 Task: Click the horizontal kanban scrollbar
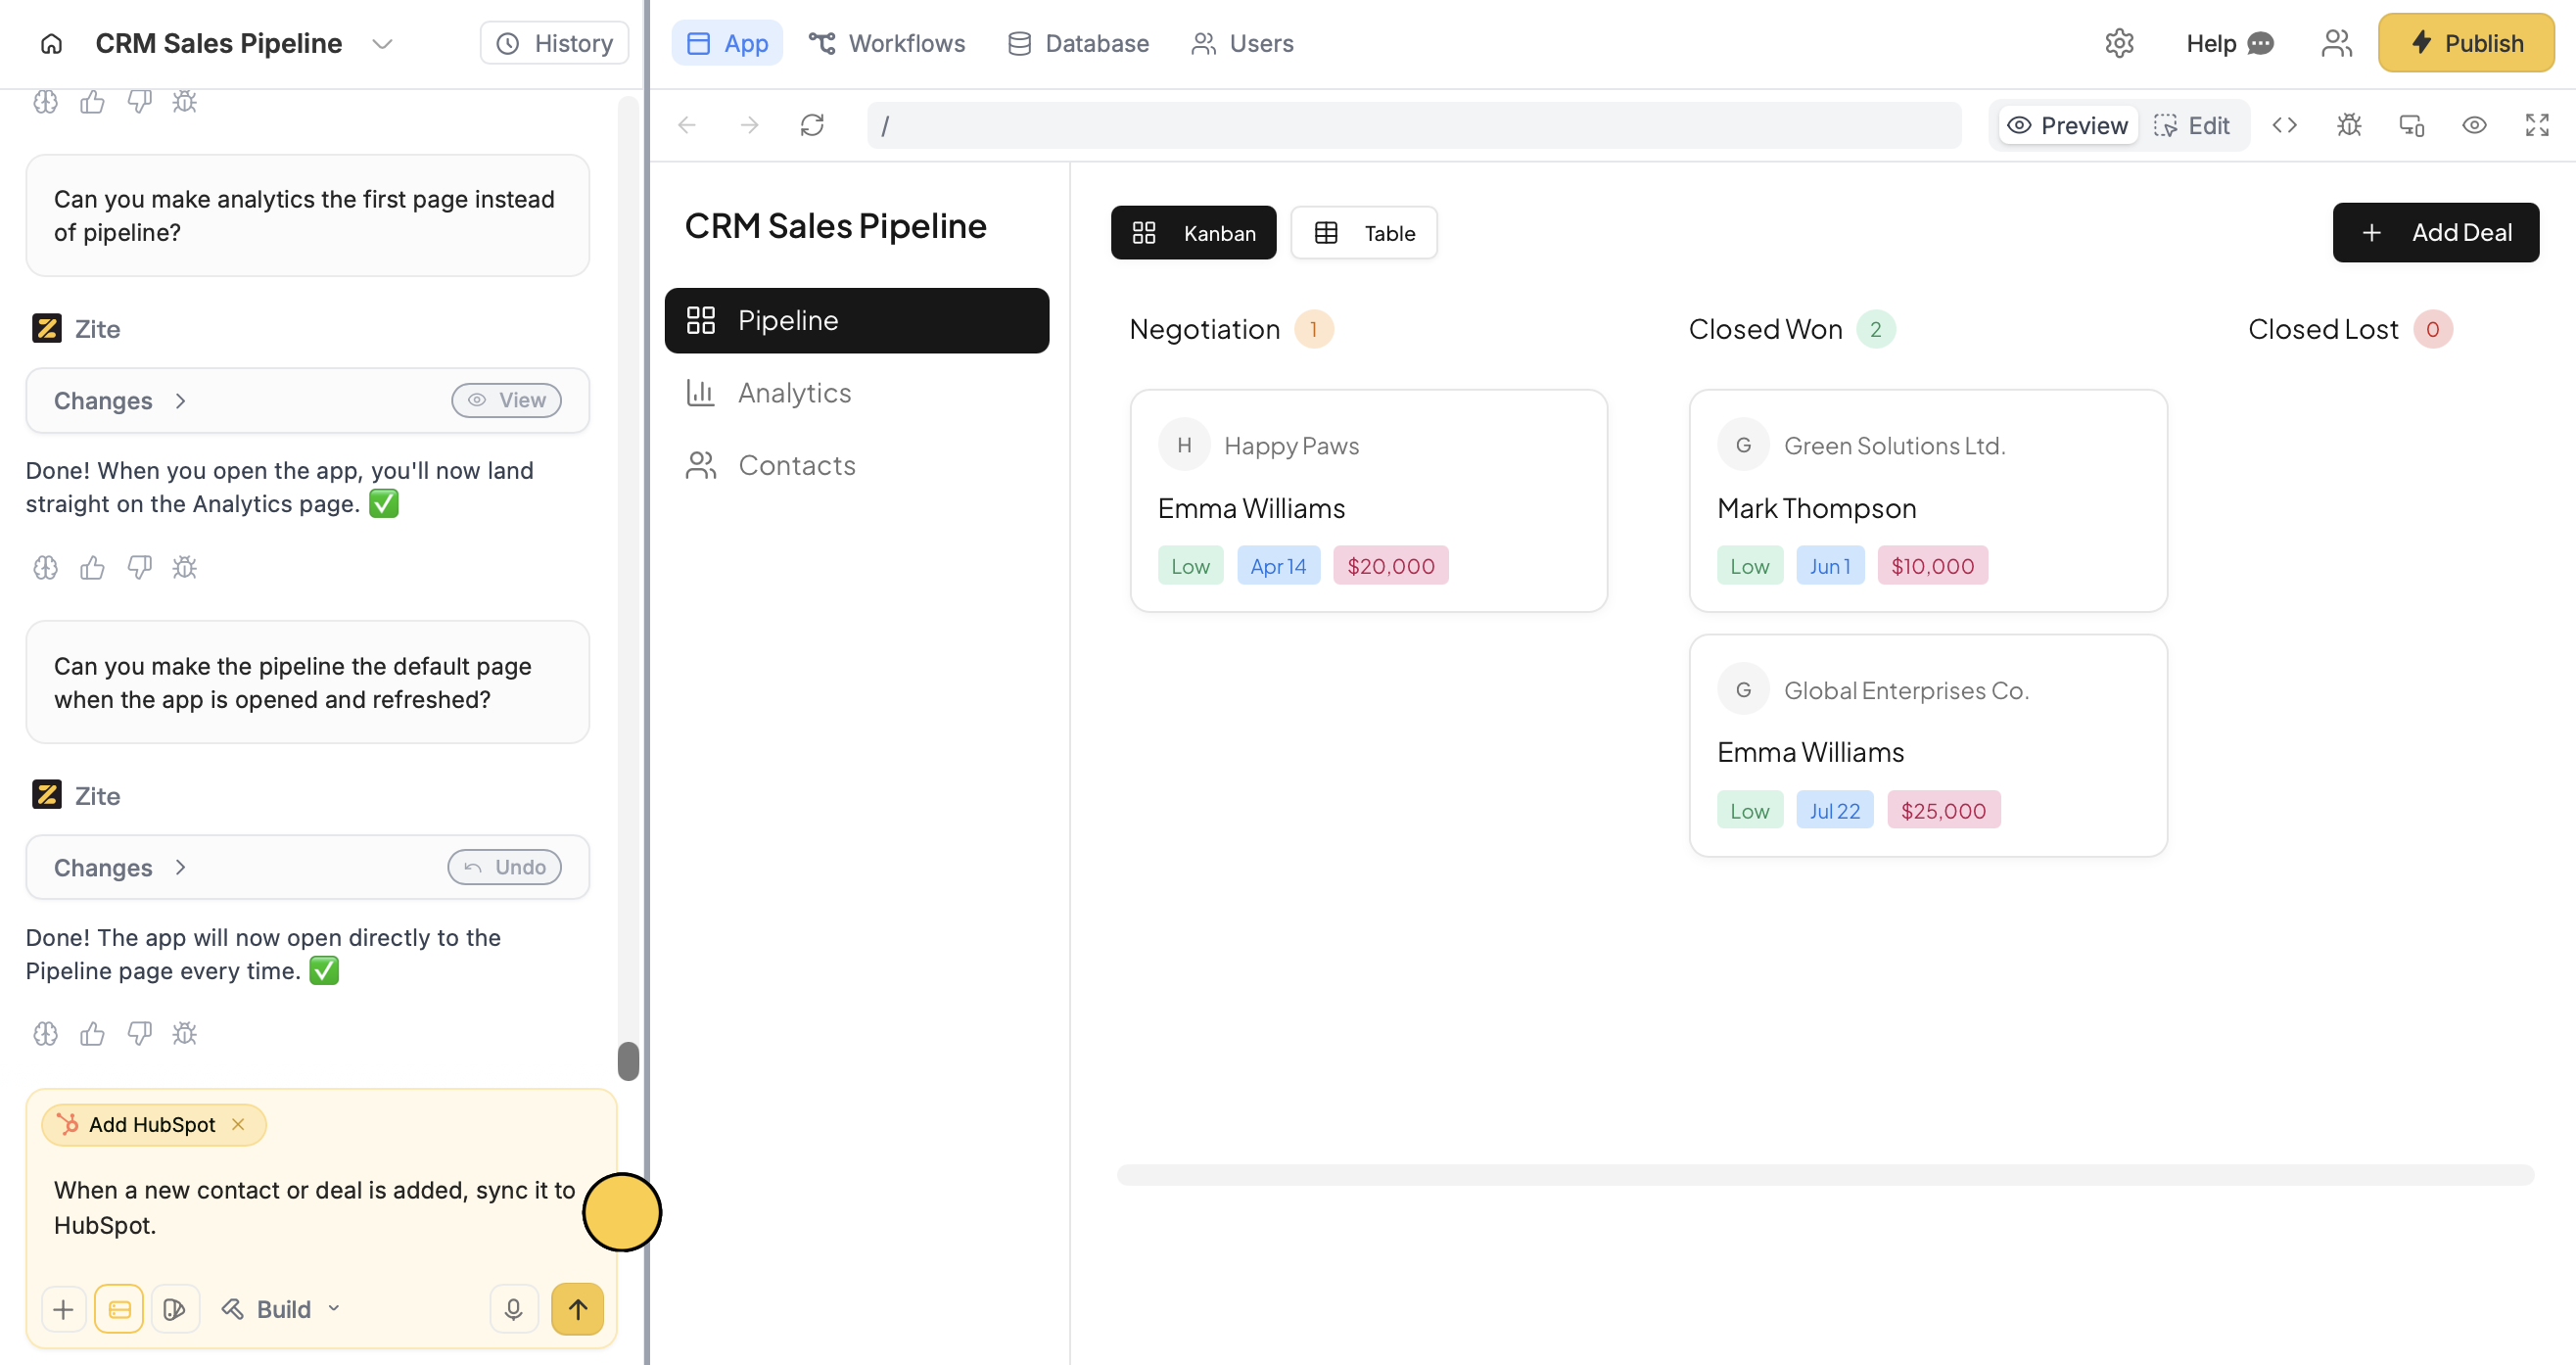(1825, 1174)
